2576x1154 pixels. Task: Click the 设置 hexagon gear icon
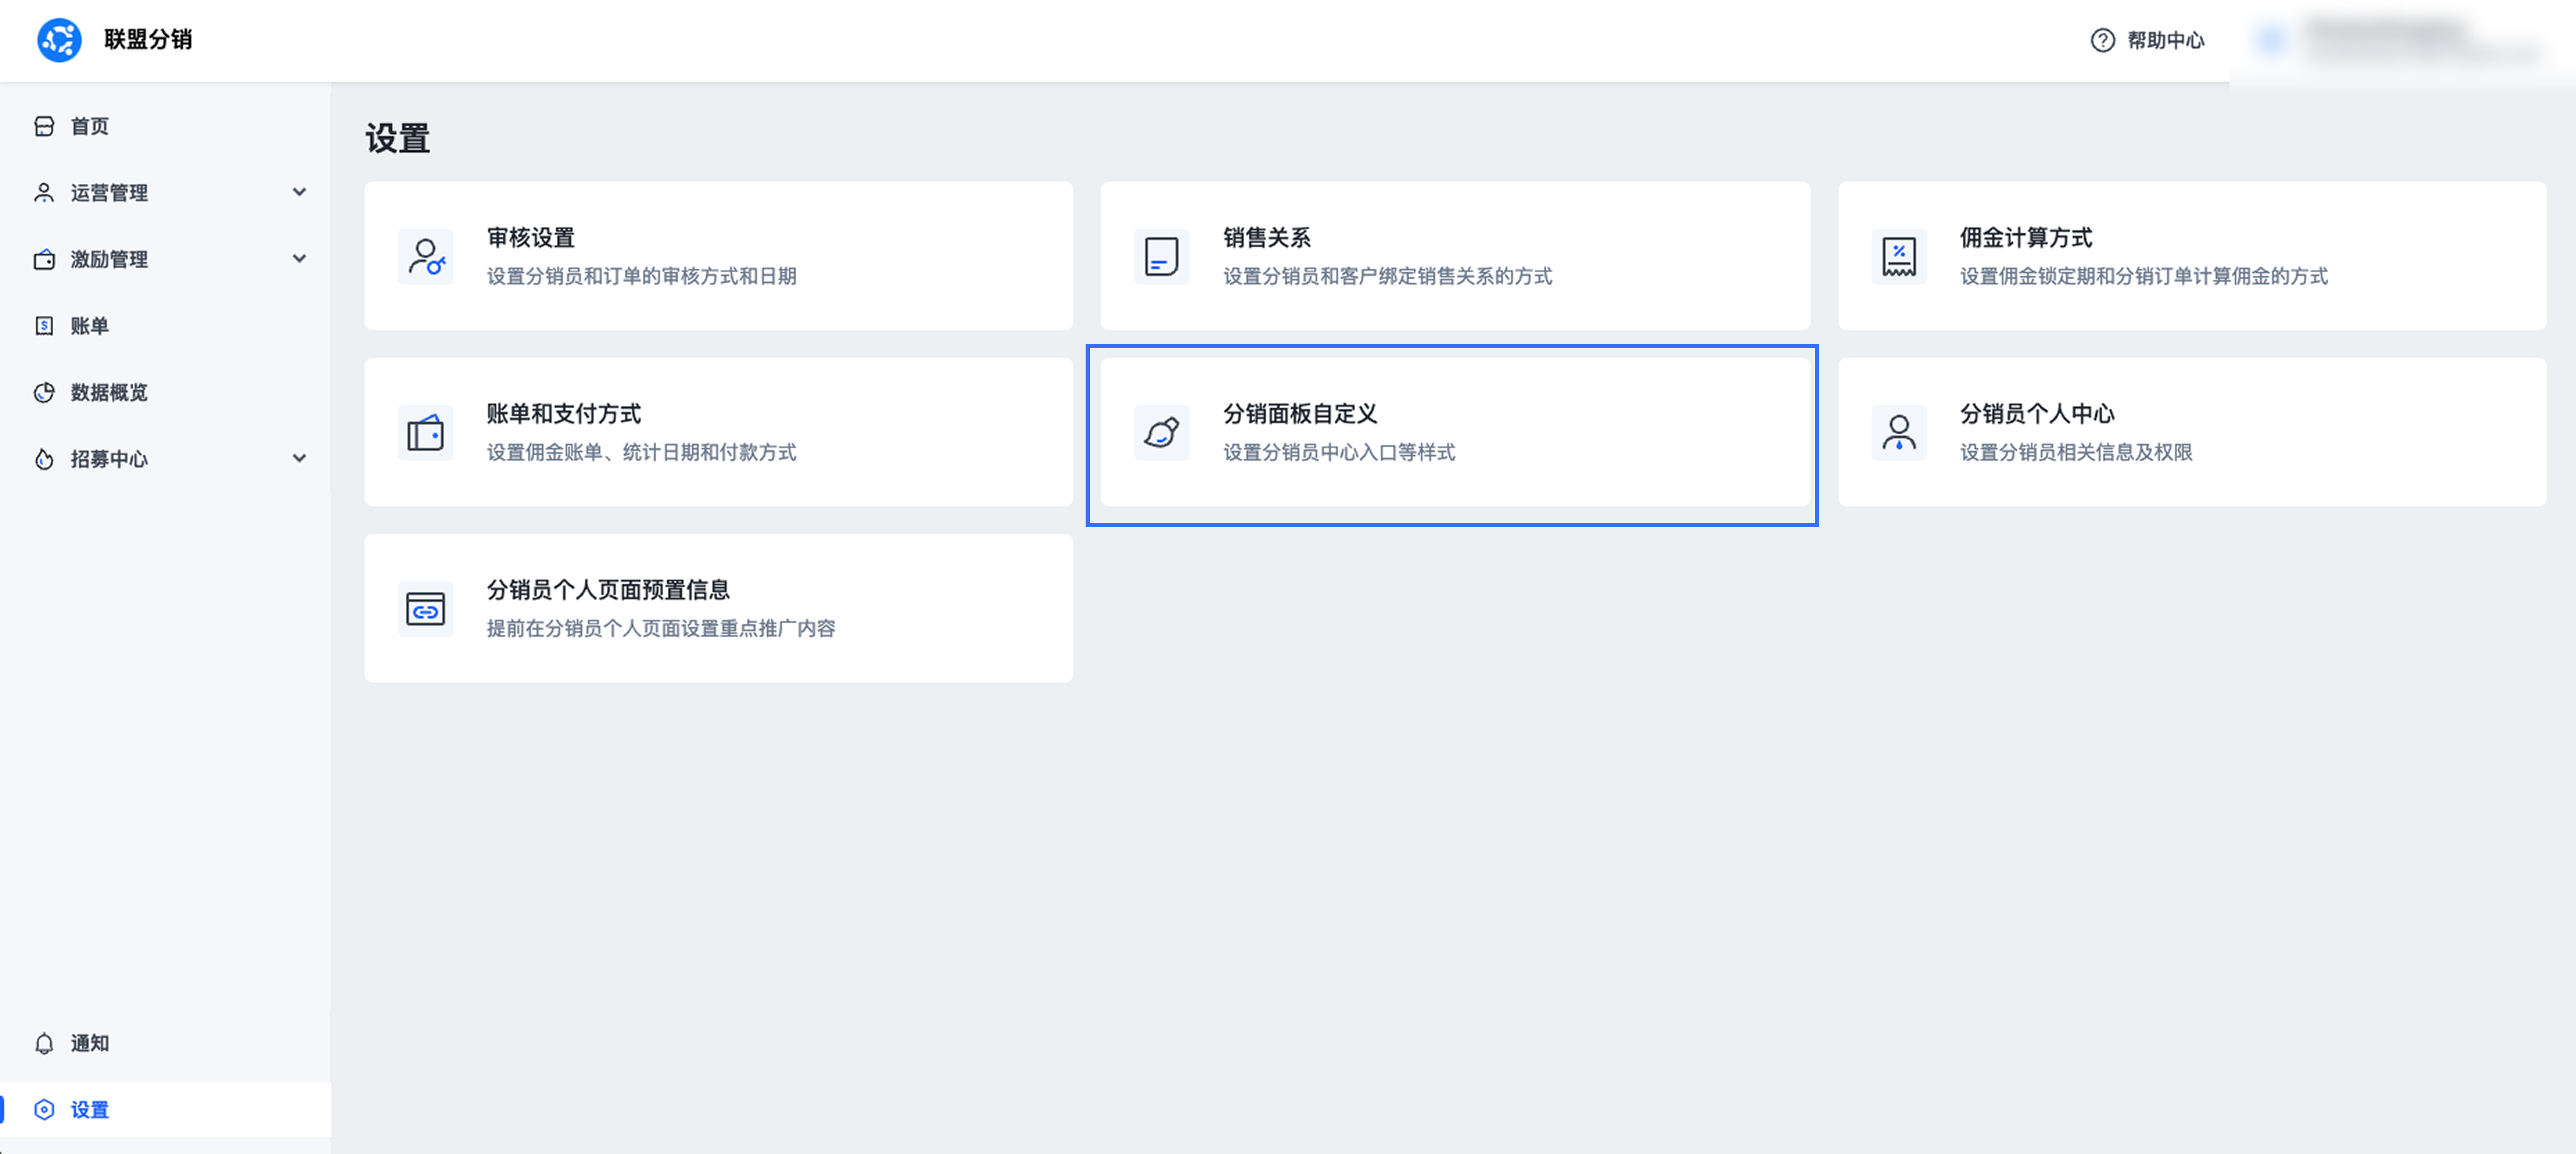(44, 1110)
